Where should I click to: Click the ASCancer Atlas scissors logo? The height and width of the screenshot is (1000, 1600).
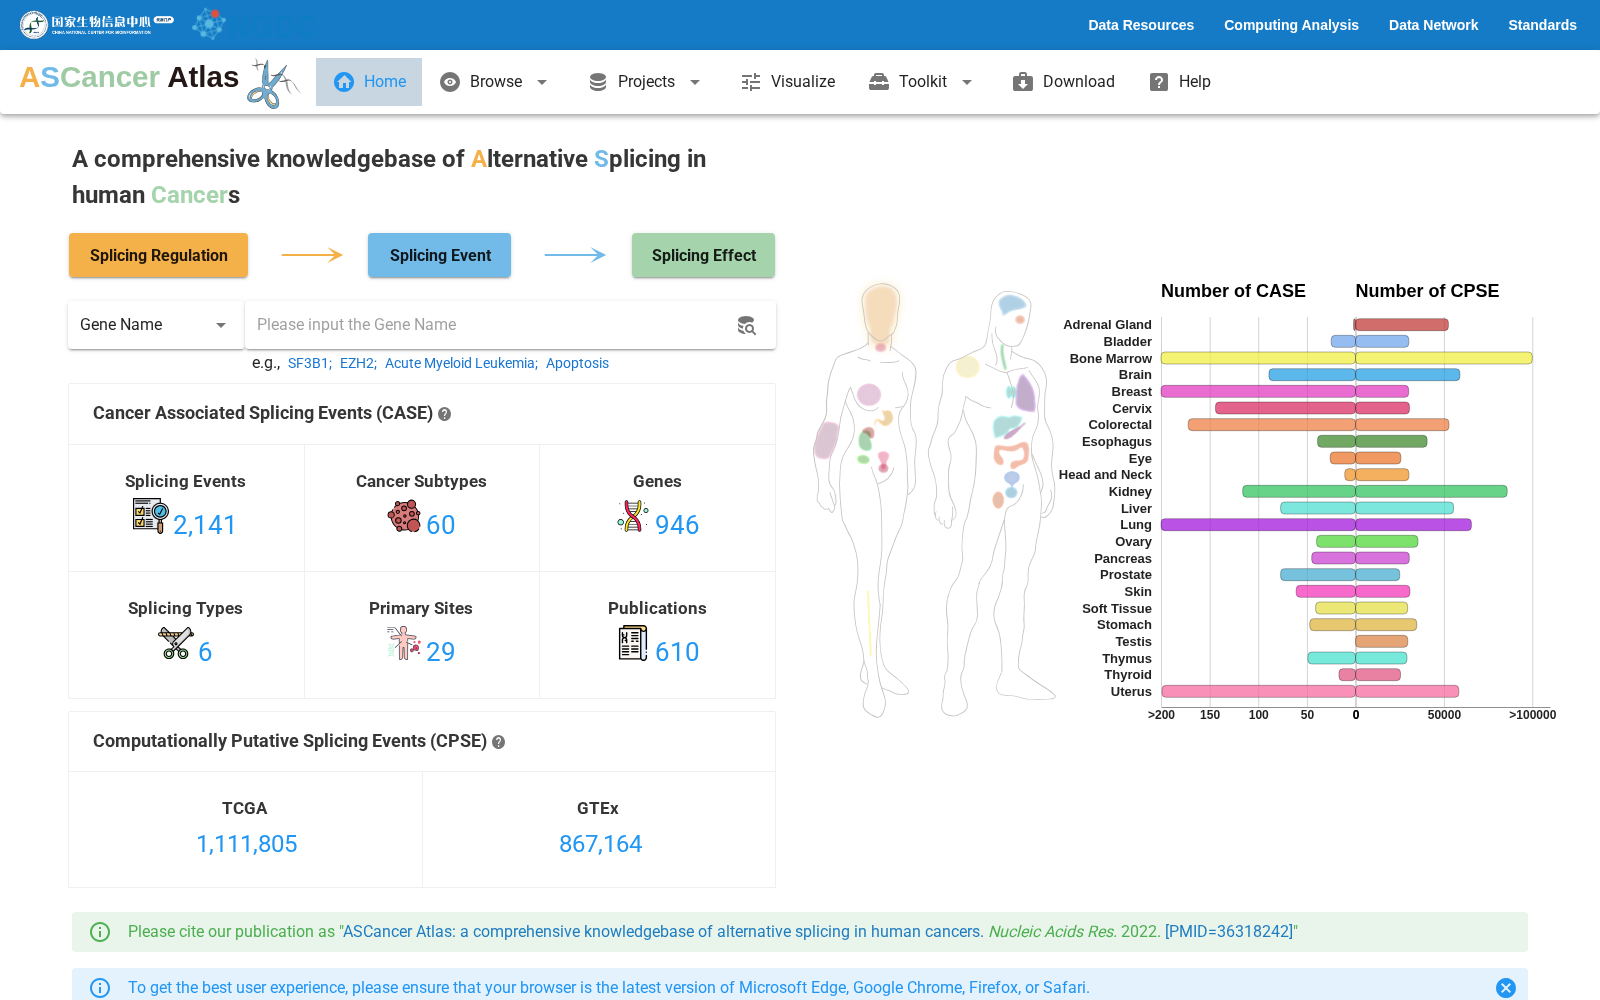pos(272,84)
